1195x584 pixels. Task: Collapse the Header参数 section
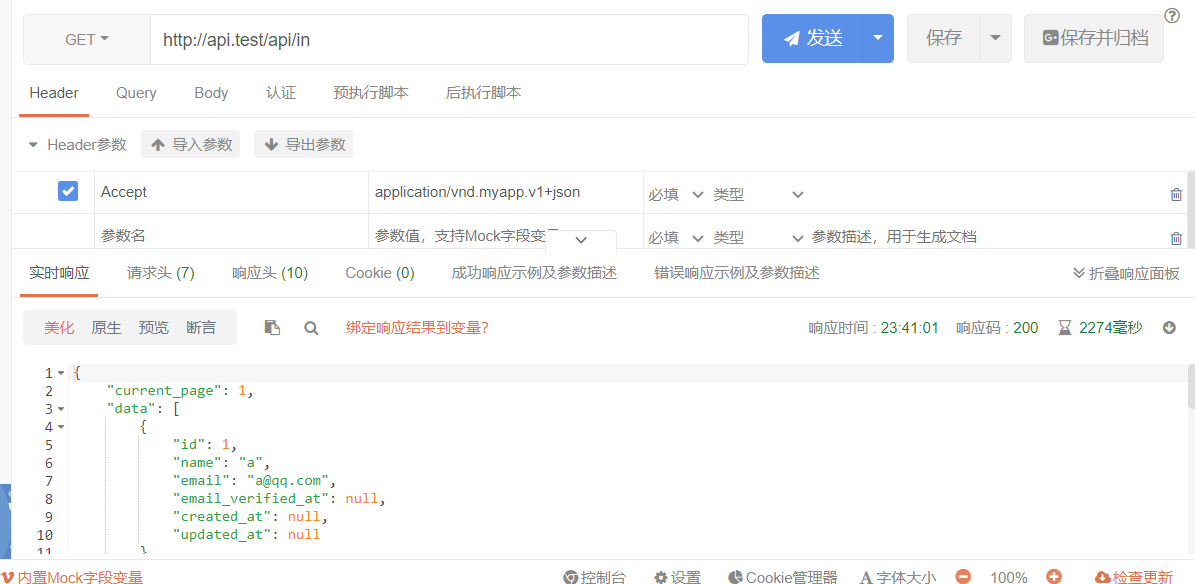click(x=33, y=145)
